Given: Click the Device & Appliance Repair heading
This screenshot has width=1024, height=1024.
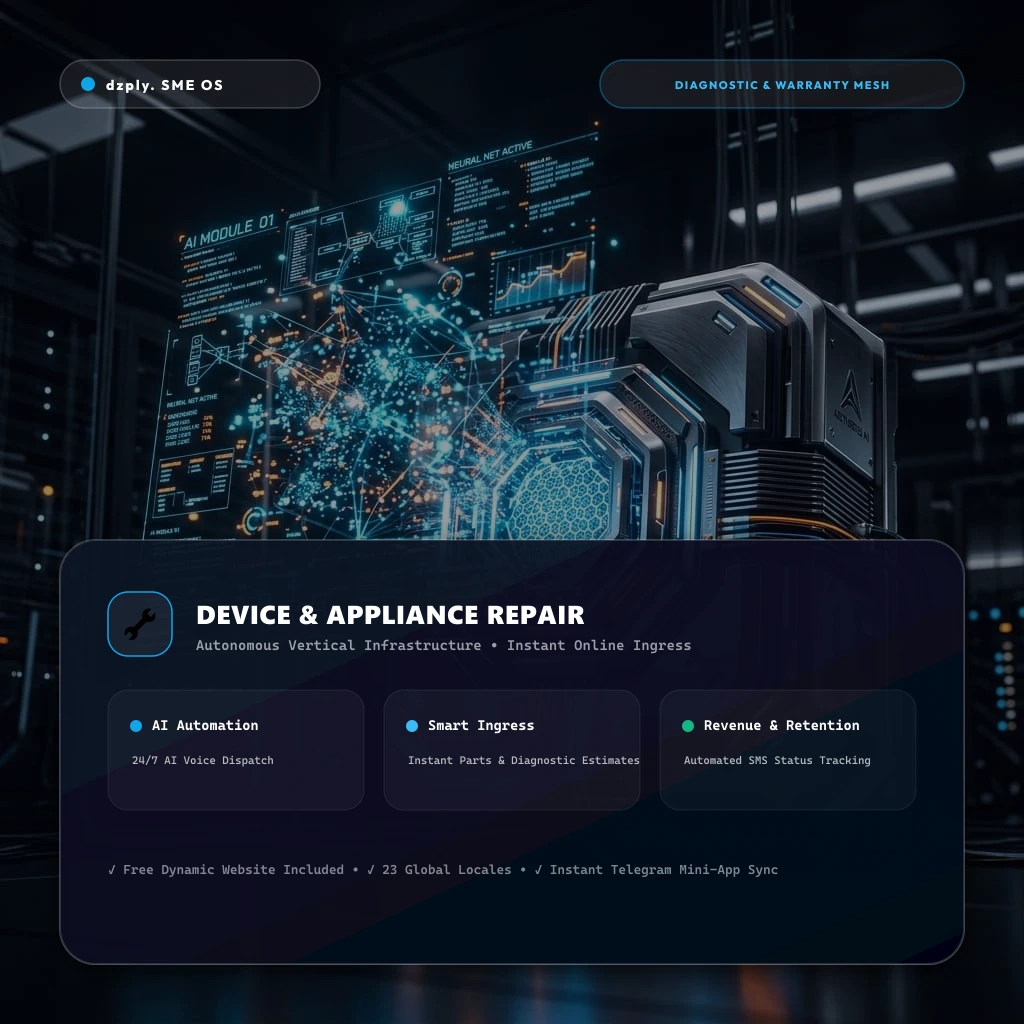Looking at the screenshot, I should click(390, 615).
